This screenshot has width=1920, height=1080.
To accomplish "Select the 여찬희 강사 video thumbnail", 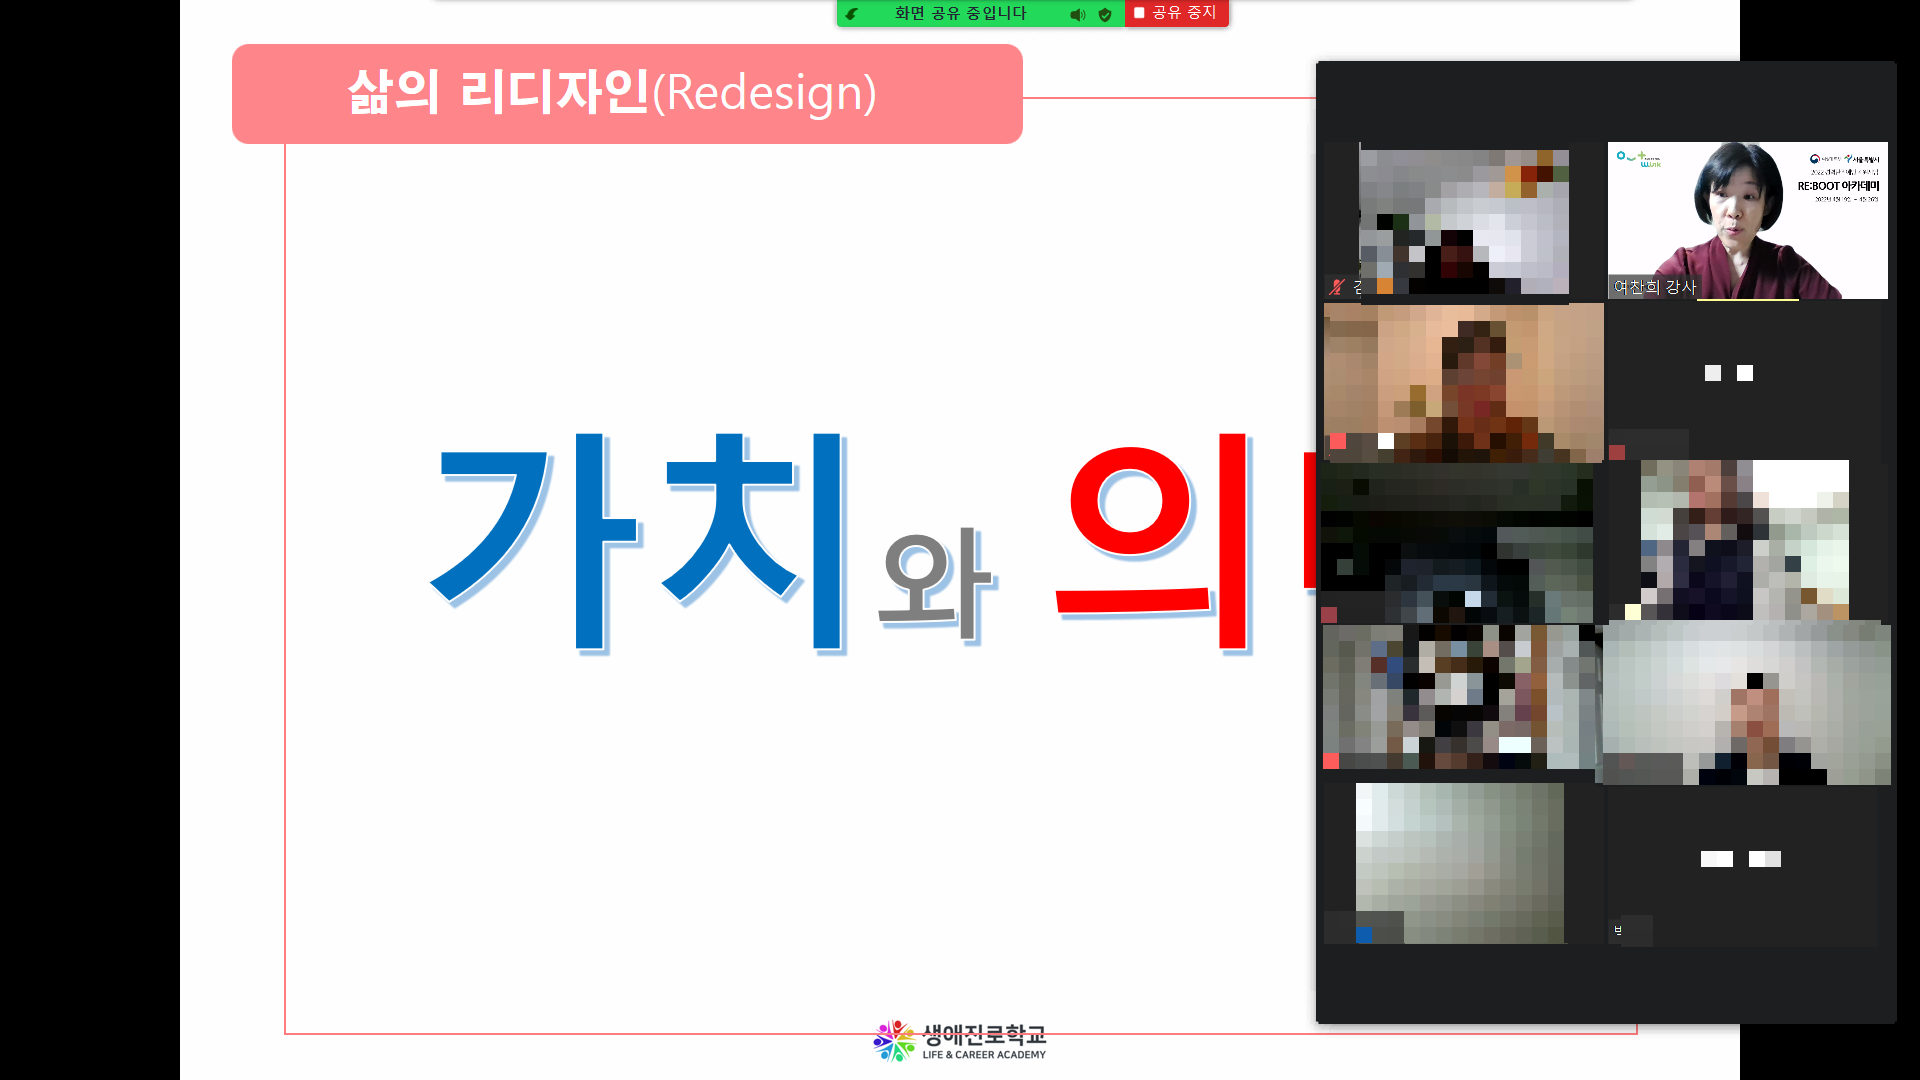I will point(1747,220).
